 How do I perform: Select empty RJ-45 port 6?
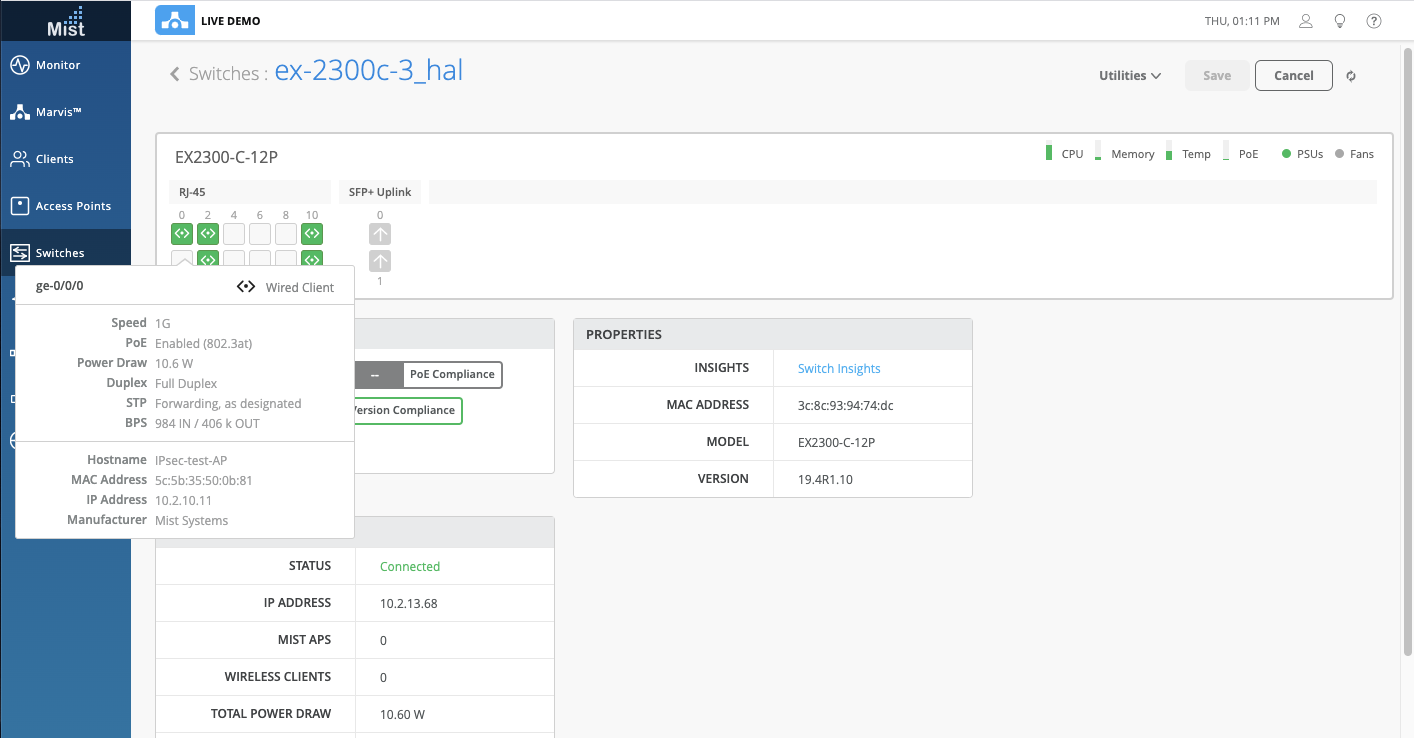click(x=260, y=234)
